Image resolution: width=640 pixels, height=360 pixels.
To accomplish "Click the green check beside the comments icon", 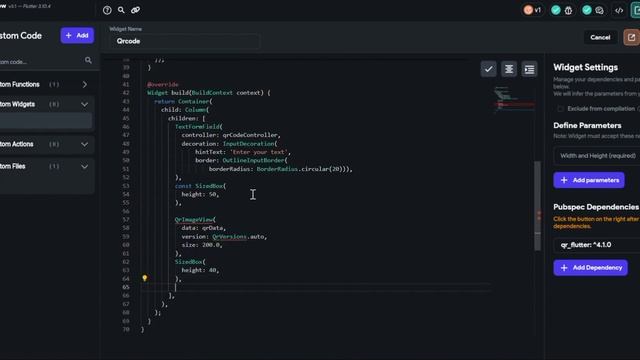I will coord(587,10).
